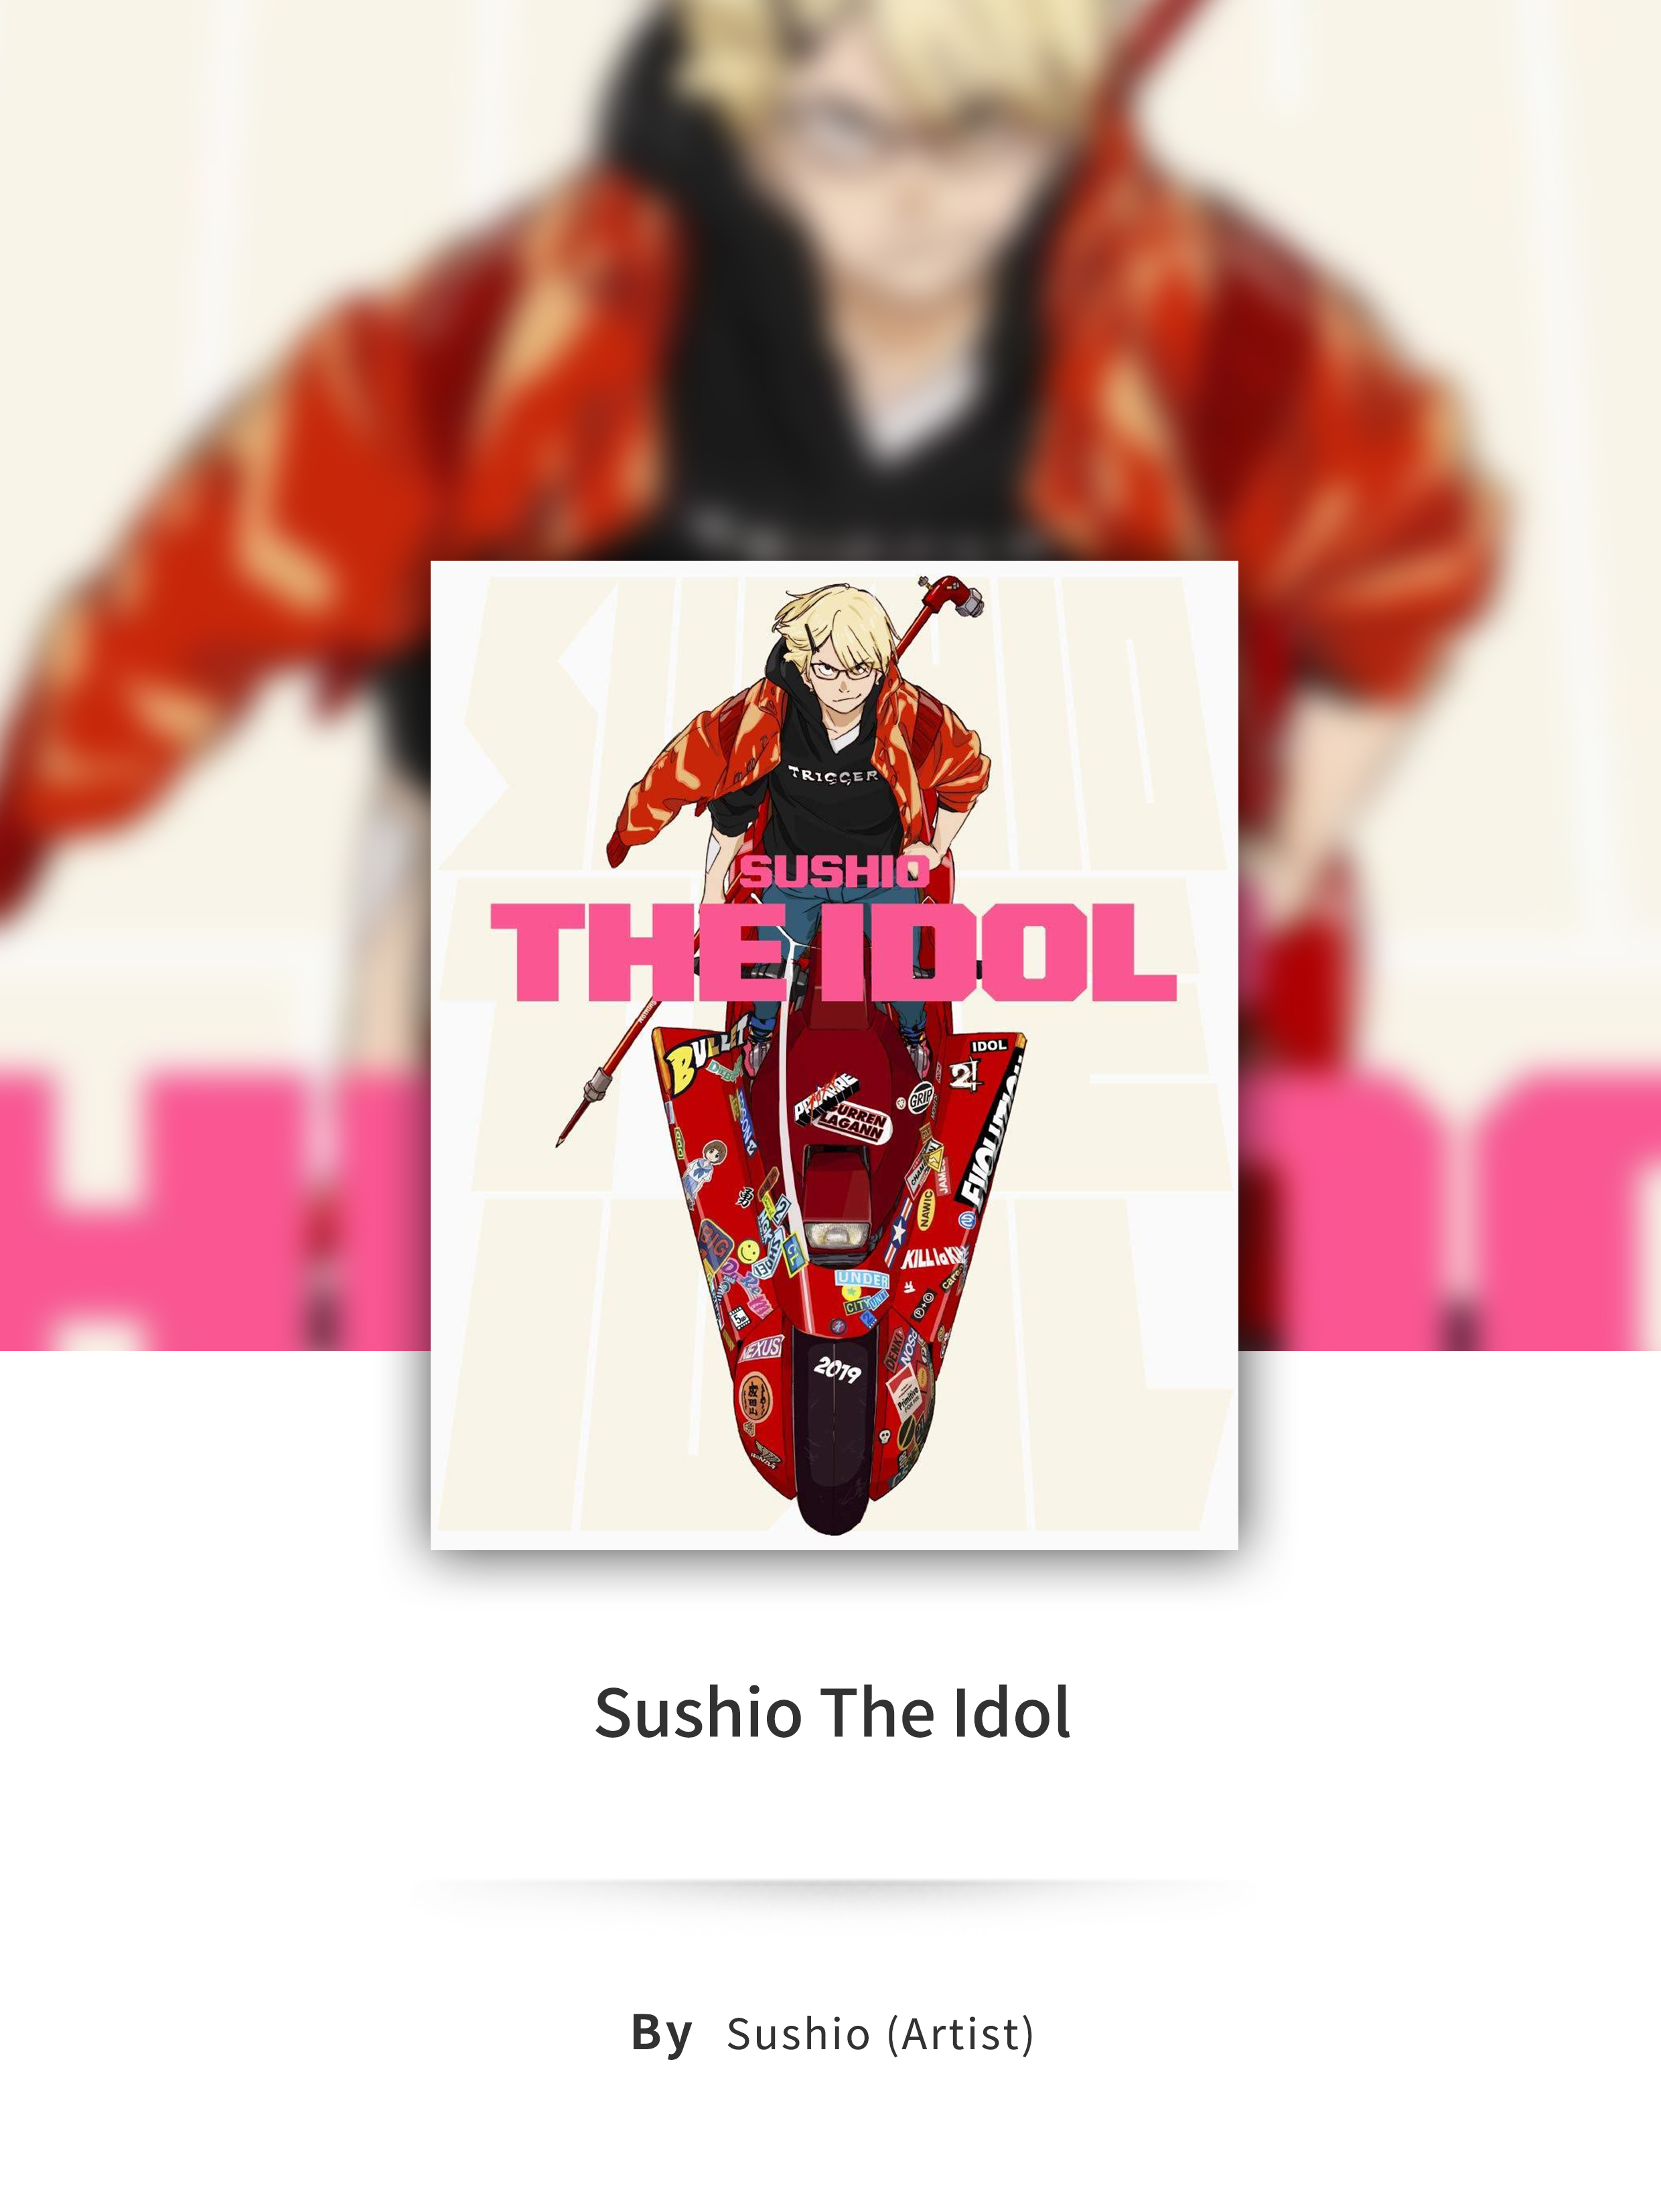Click the Sushio (Artist) author link

880,2034
